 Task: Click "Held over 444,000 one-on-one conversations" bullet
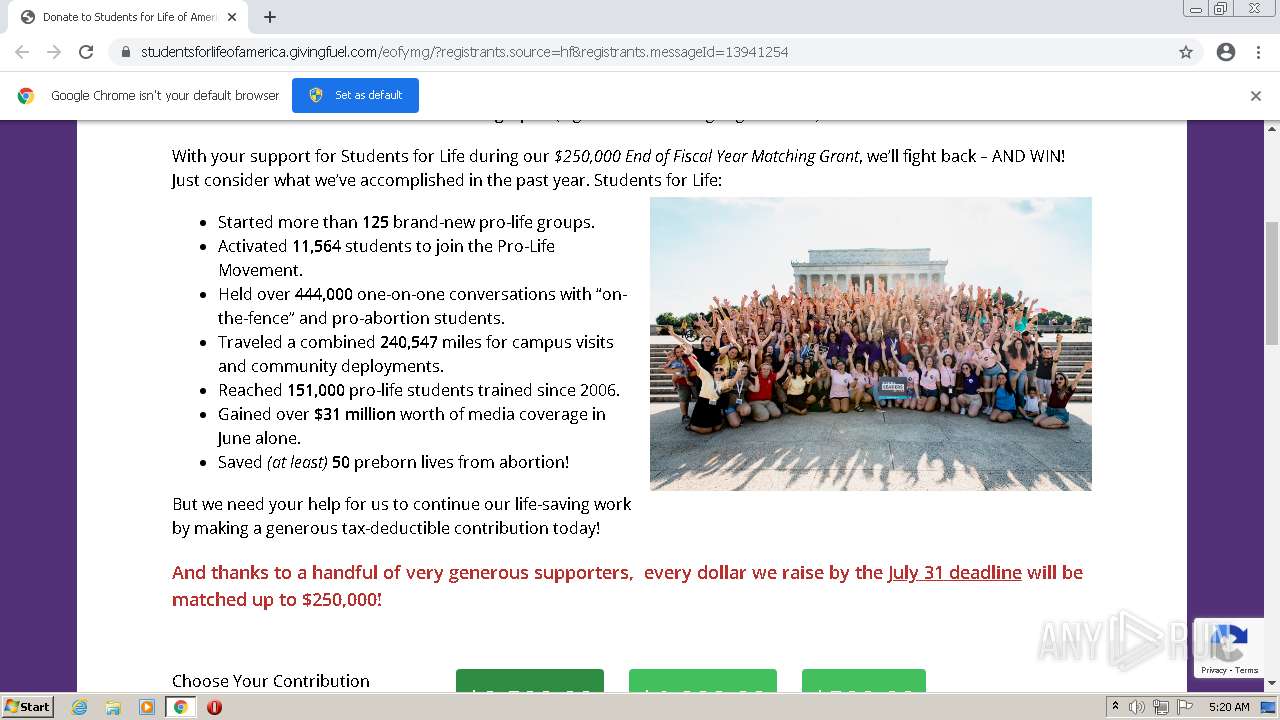[x=422, y=306]
